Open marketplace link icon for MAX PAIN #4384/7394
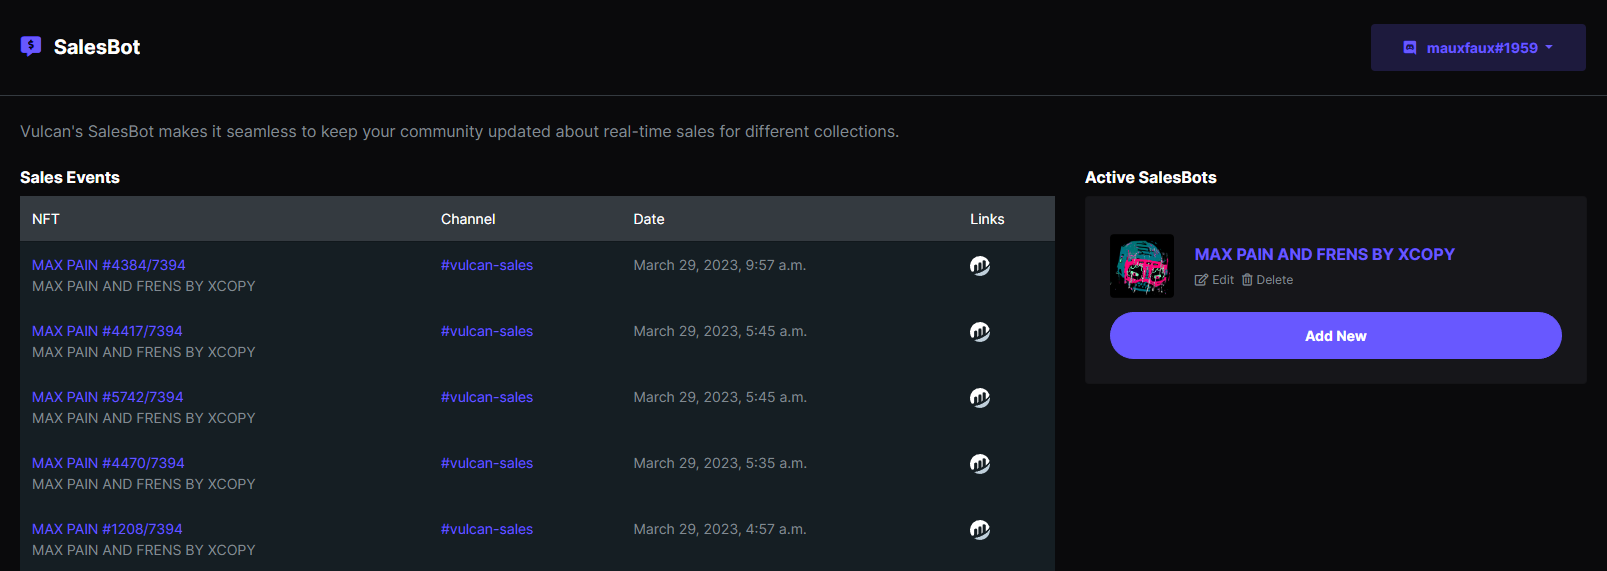The width and height of the screenshot is (1607, 571). click(980, 266)
